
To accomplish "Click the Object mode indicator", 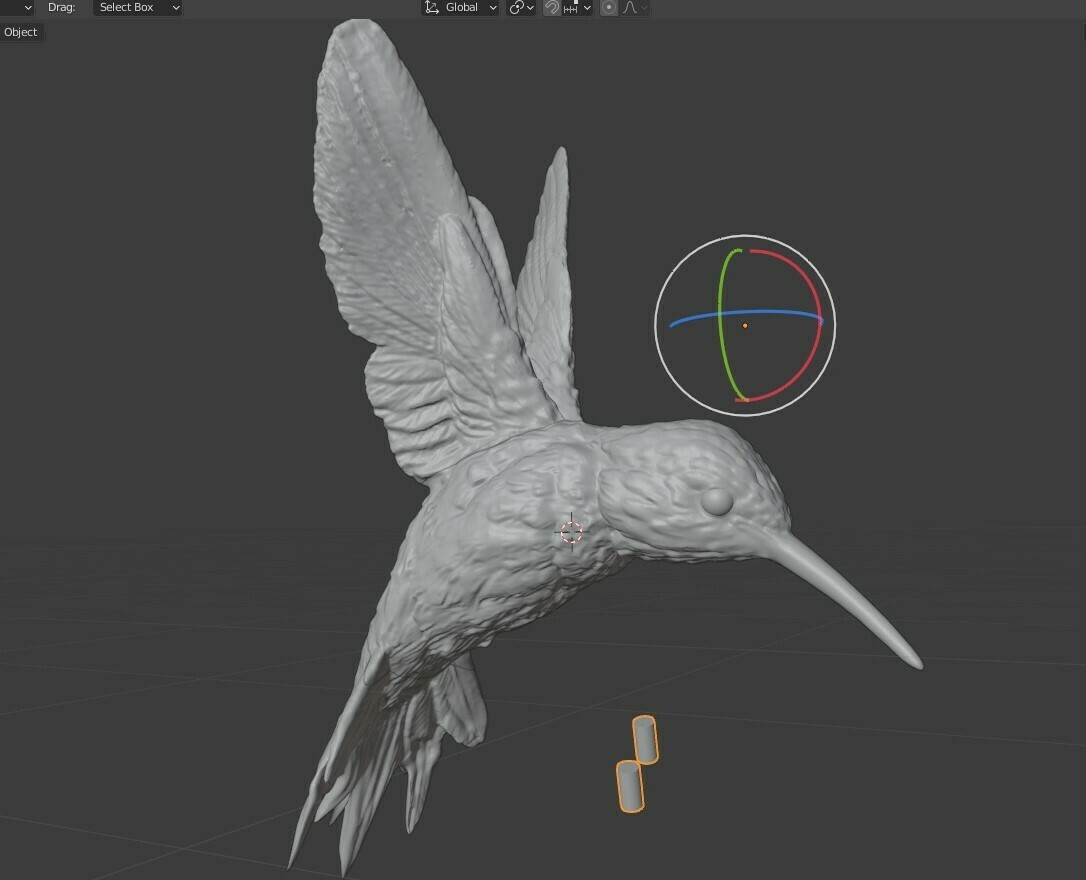I will (20, 31).
